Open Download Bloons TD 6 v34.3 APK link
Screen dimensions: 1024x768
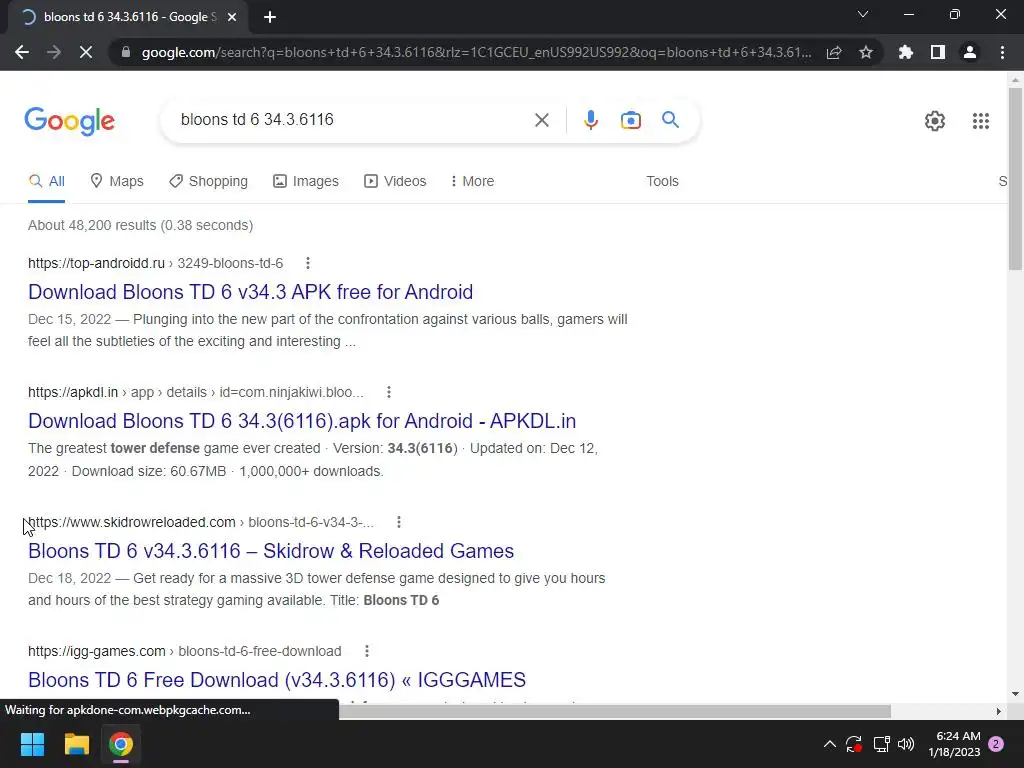tap(250, 292)
